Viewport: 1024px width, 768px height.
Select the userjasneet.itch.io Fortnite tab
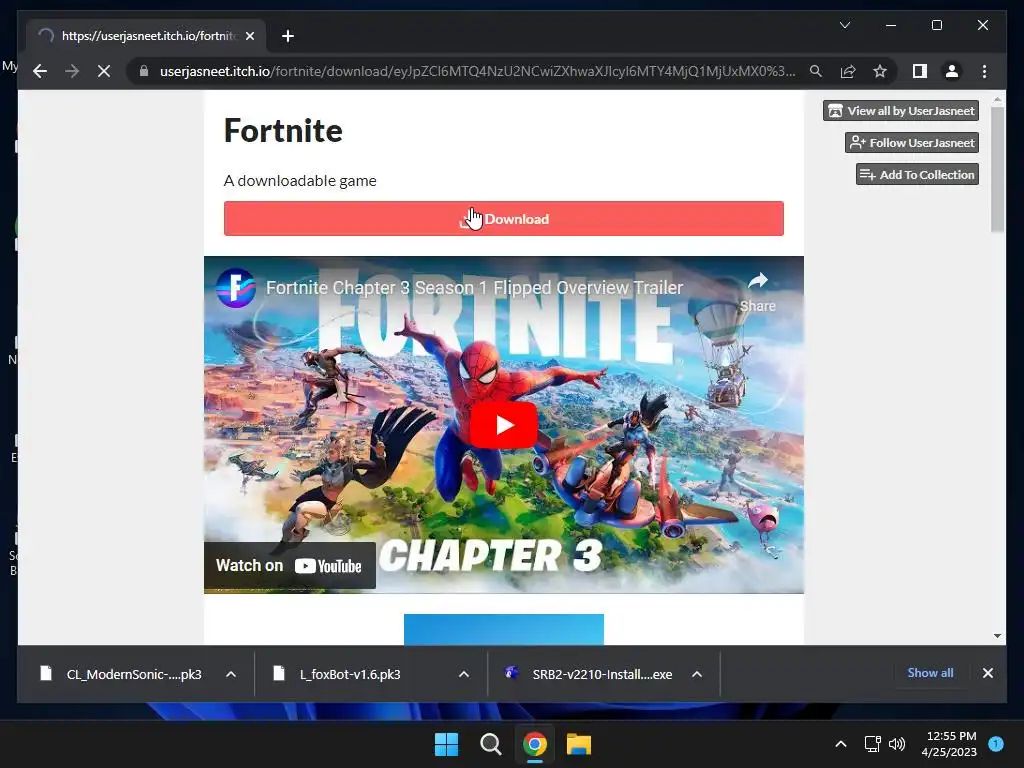146,36
